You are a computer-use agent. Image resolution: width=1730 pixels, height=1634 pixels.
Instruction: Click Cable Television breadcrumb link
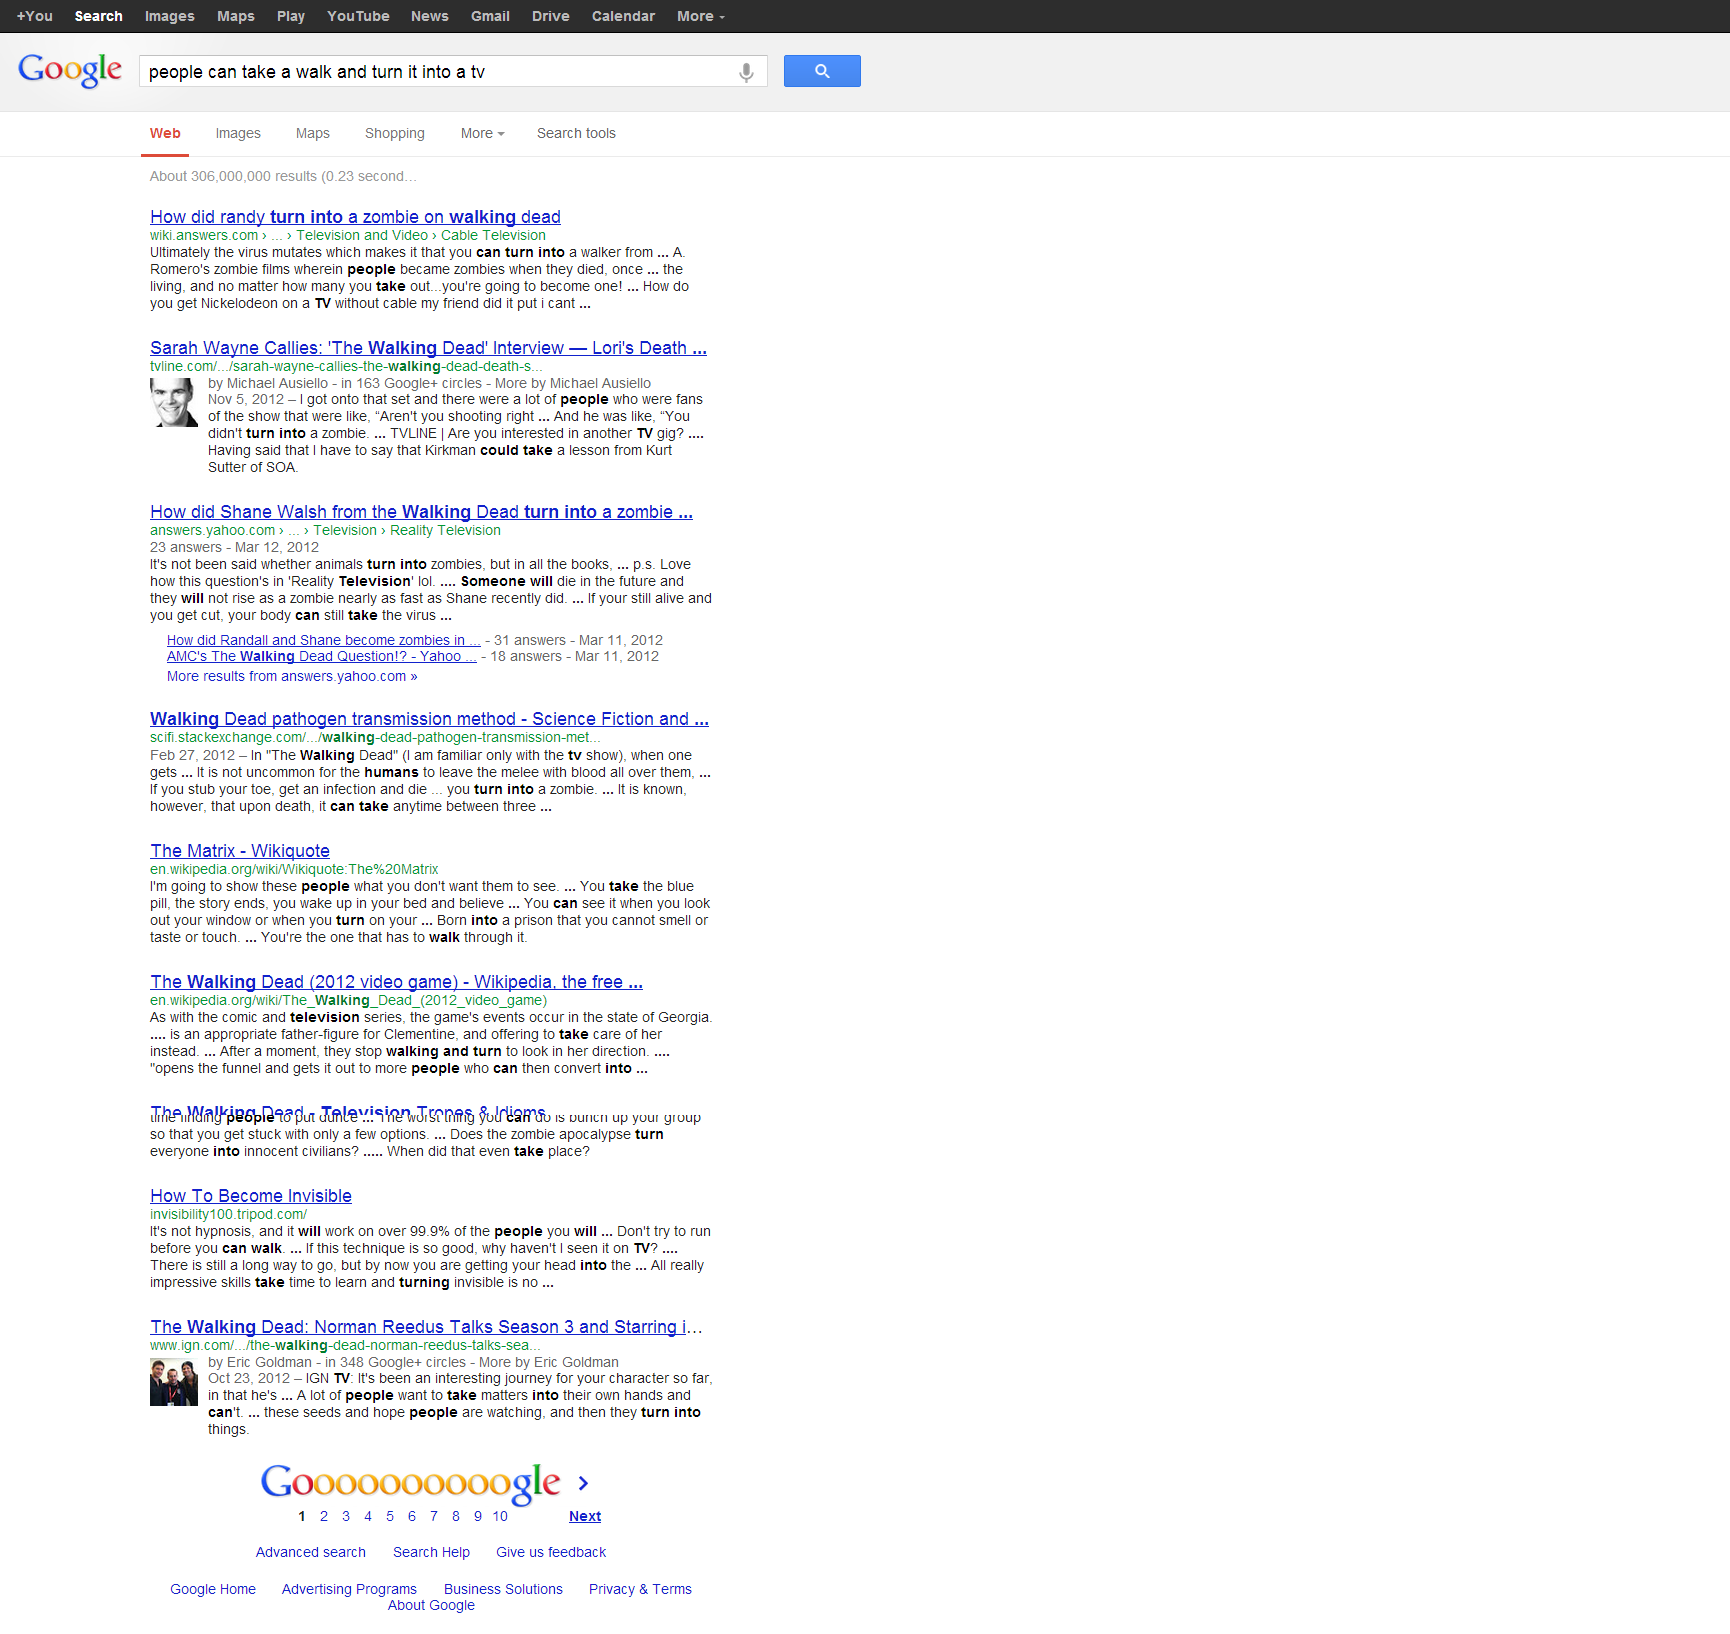pos(493,235)
